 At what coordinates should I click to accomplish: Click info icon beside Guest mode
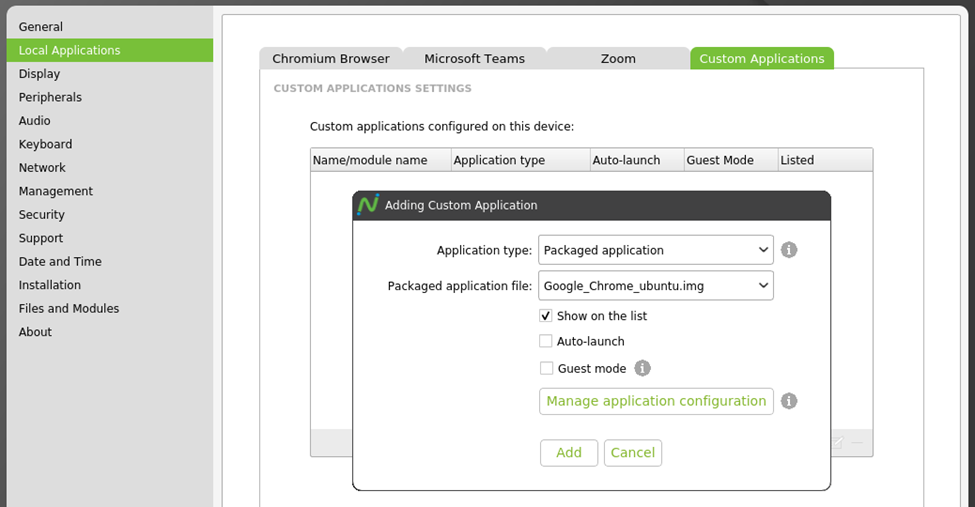(642, 368)
